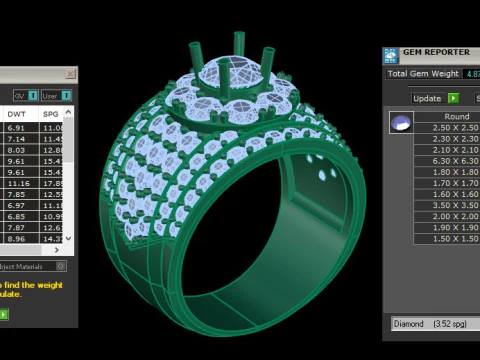Select the 6.97 DWT cell
Image resolution: width=480 pixels, height=360 pixels.
(21, 206)
